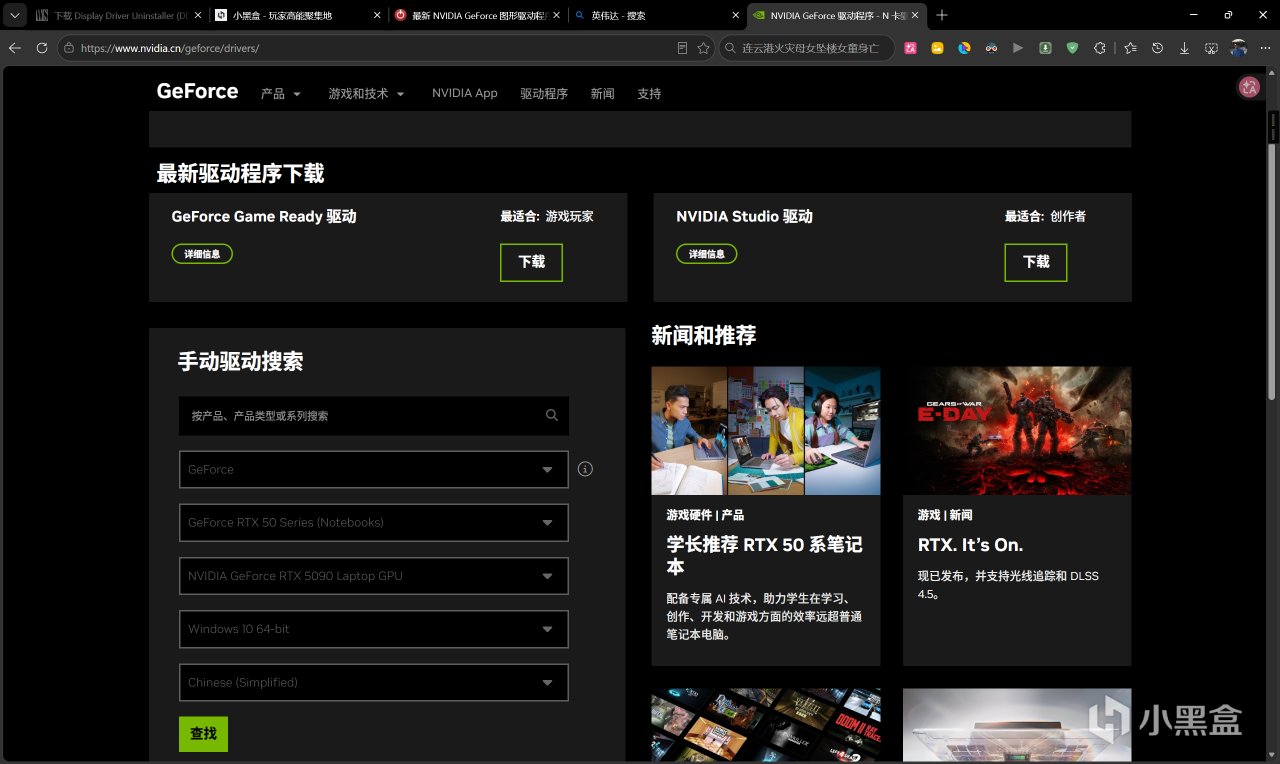Viewport: 1280px width, 764px height.
Task: Click the pink translate badge on the page edge
Action: pyautogui.click(x=1249, y=87)
